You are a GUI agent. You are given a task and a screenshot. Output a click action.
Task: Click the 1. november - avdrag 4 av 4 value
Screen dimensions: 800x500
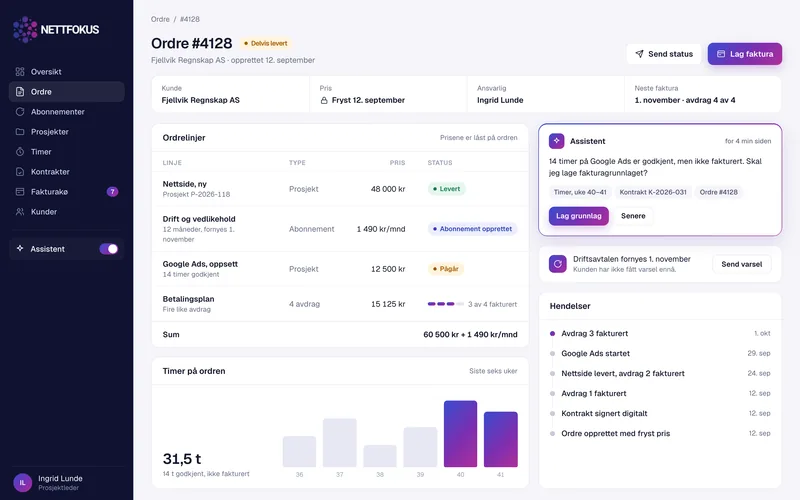click(685, 100)
